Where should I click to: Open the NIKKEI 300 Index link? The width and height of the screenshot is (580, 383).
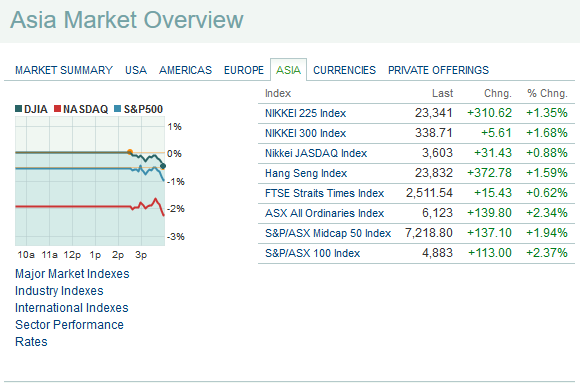(x=306, y=133)
